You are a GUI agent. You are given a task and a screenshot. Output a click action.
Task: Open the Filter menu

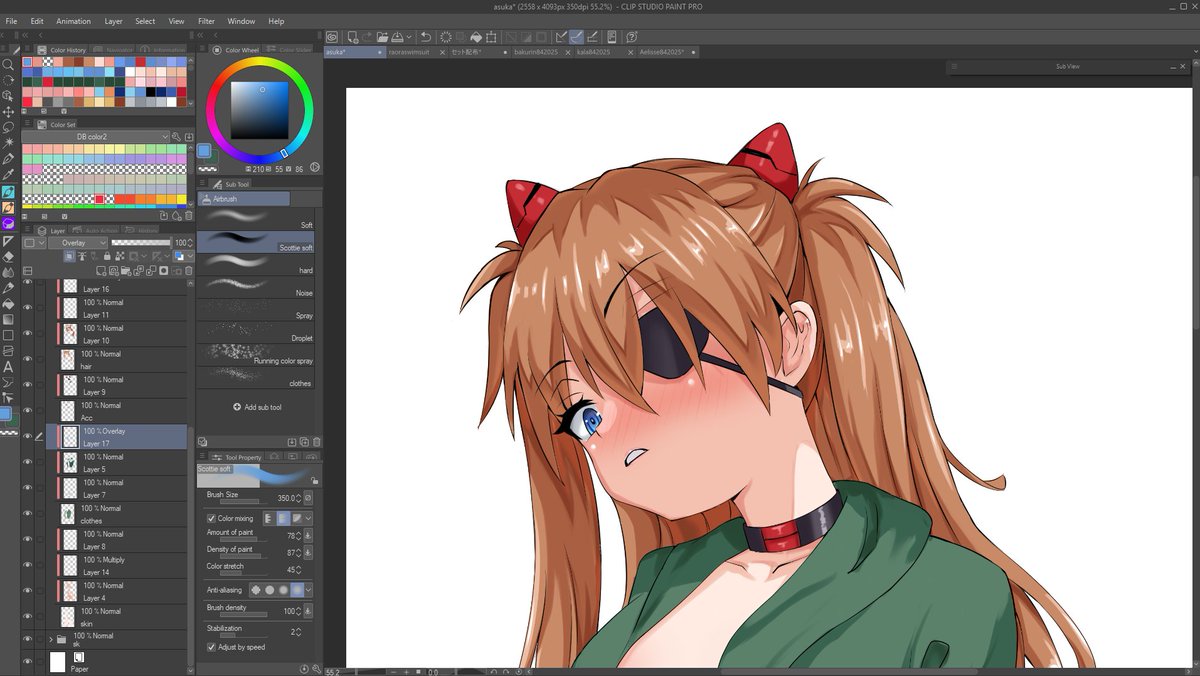point(206,21)
